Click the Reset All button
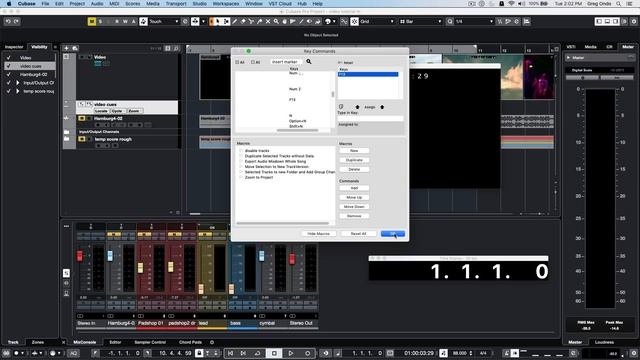Image resolution: width=640 pixels, height=360 pixels. click(x=358, y=233)
